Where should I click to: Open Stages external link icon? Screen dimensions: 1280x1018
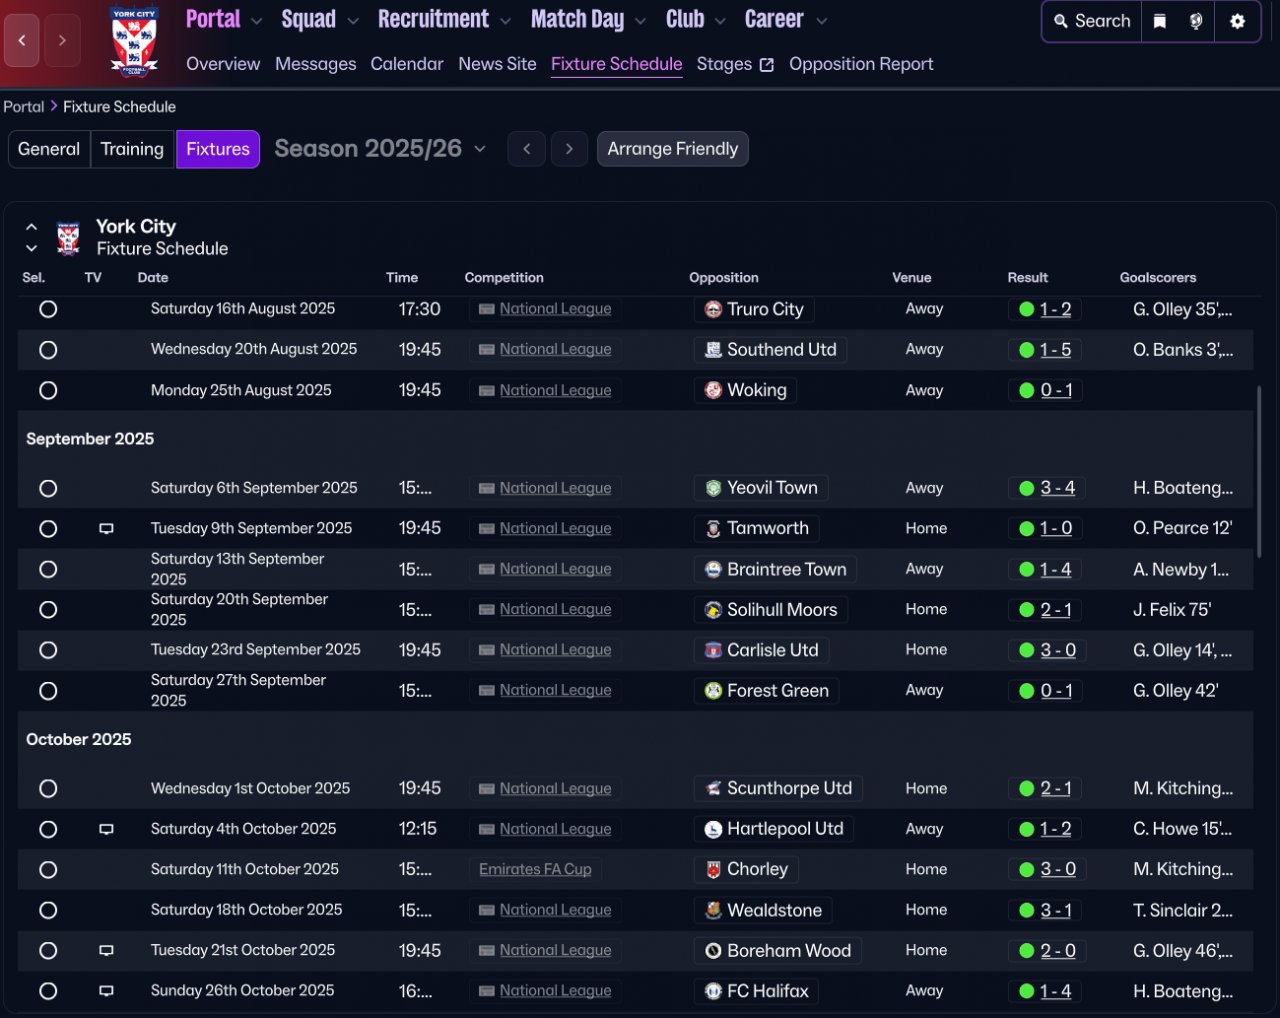coord(767,65)
